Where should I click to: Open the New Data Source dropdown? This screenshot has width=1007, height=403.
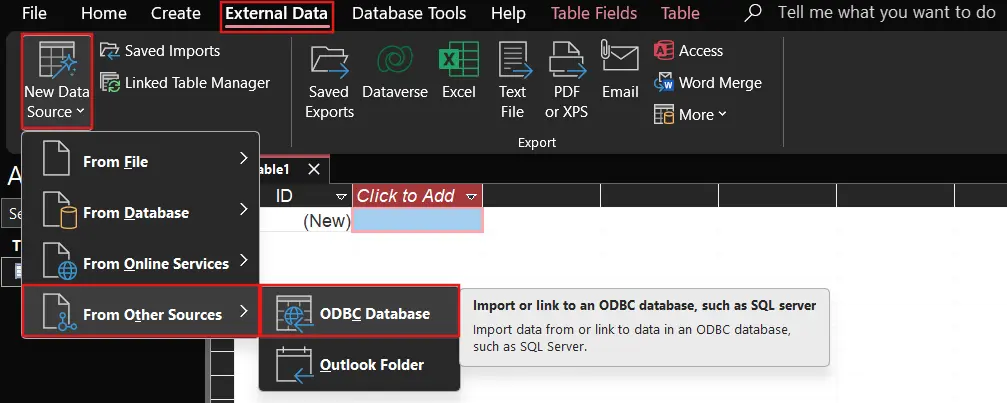click(x=57, y=81)
